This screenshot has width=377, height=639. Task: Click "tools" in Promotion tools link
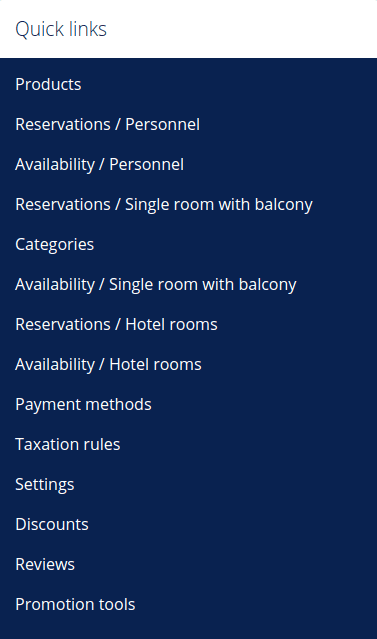tap(118, 604)
